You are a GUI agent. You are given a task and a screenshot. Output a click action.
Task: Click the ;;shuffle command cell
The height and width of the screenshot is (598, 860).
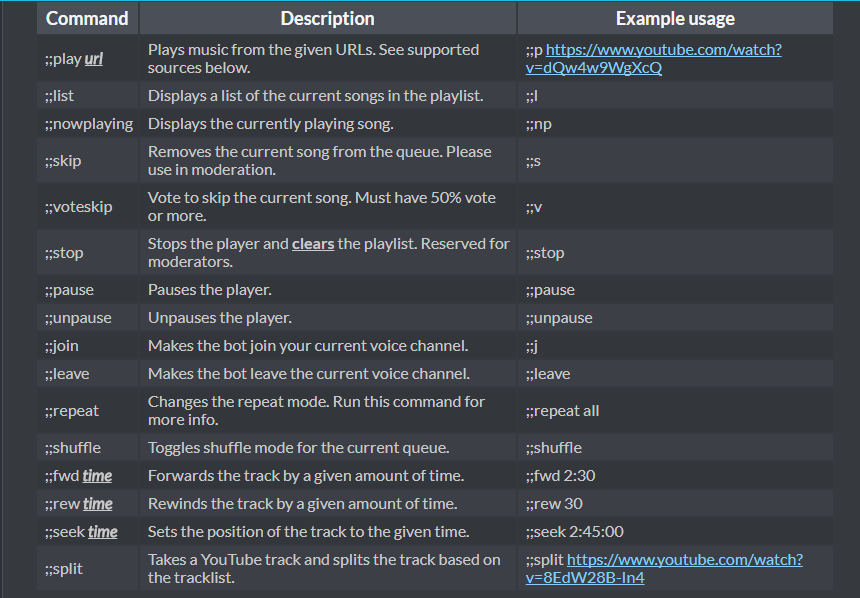[73, 448]
